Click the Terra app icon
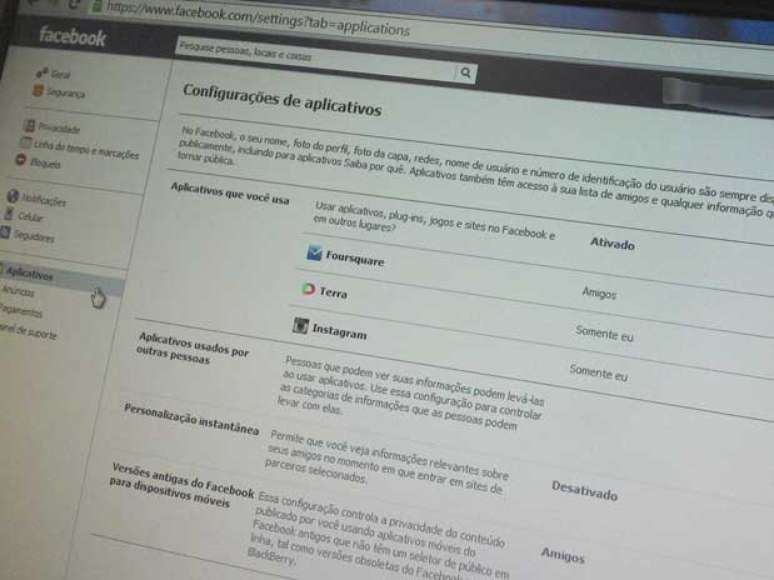Viewport: 774px width, 580px height. point(309,289)
